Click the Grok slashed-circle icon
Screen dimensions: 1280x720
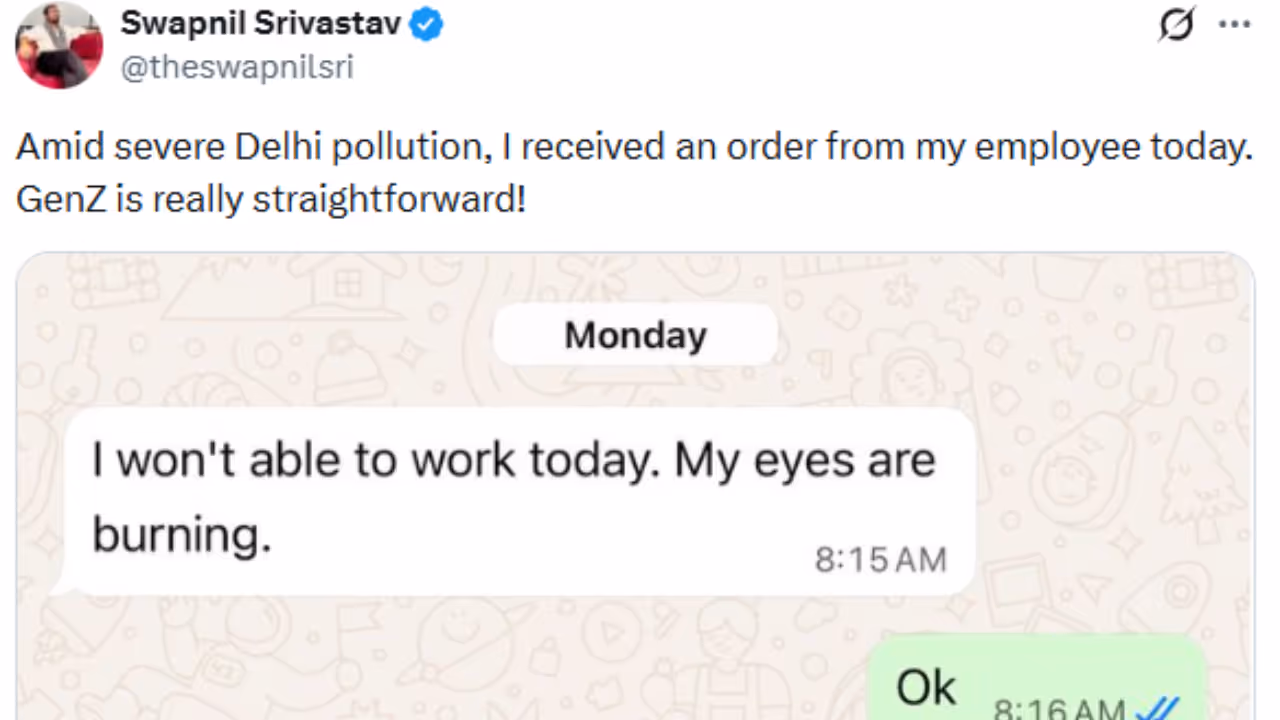tap(1176, 26)
